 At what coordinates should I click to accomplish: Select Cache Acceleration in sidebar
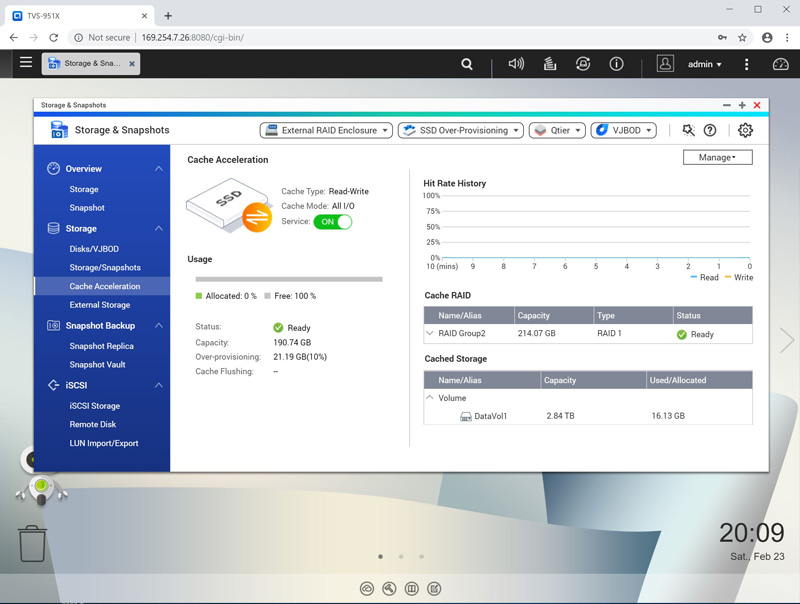pyautogui.click(x=102, y=286)
